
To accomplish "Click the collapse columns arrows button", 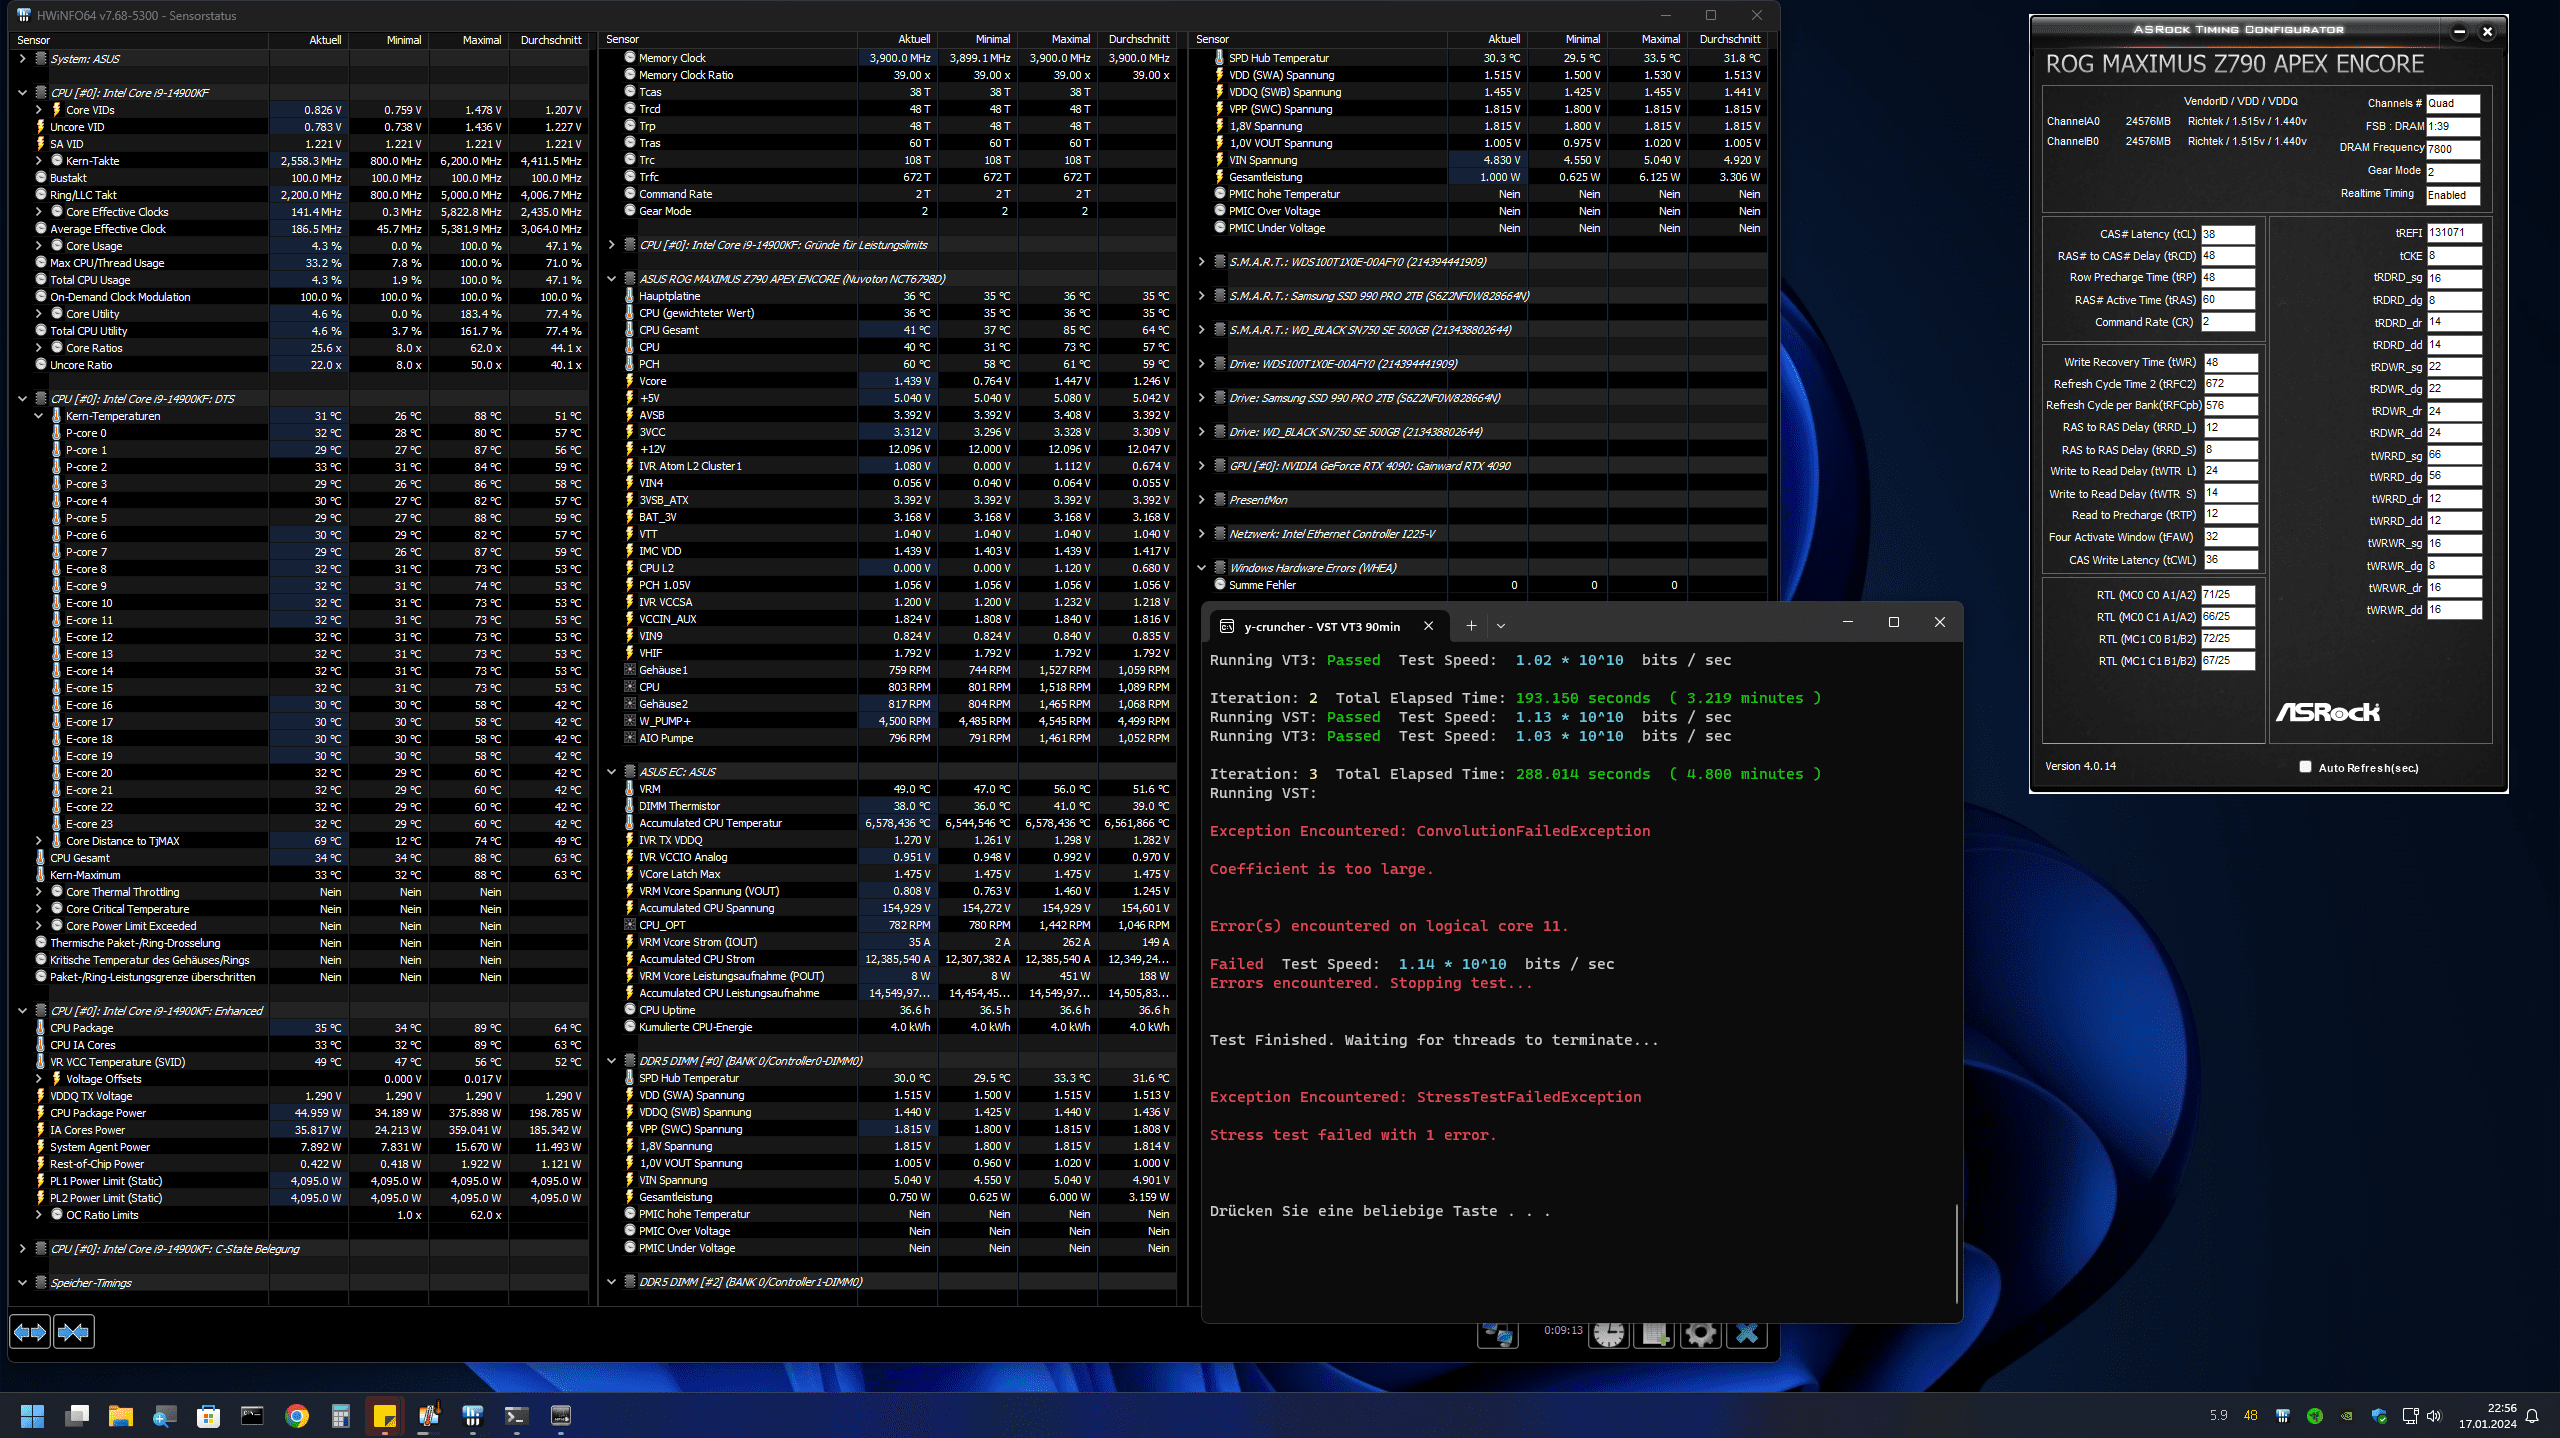I will 73,1332.
